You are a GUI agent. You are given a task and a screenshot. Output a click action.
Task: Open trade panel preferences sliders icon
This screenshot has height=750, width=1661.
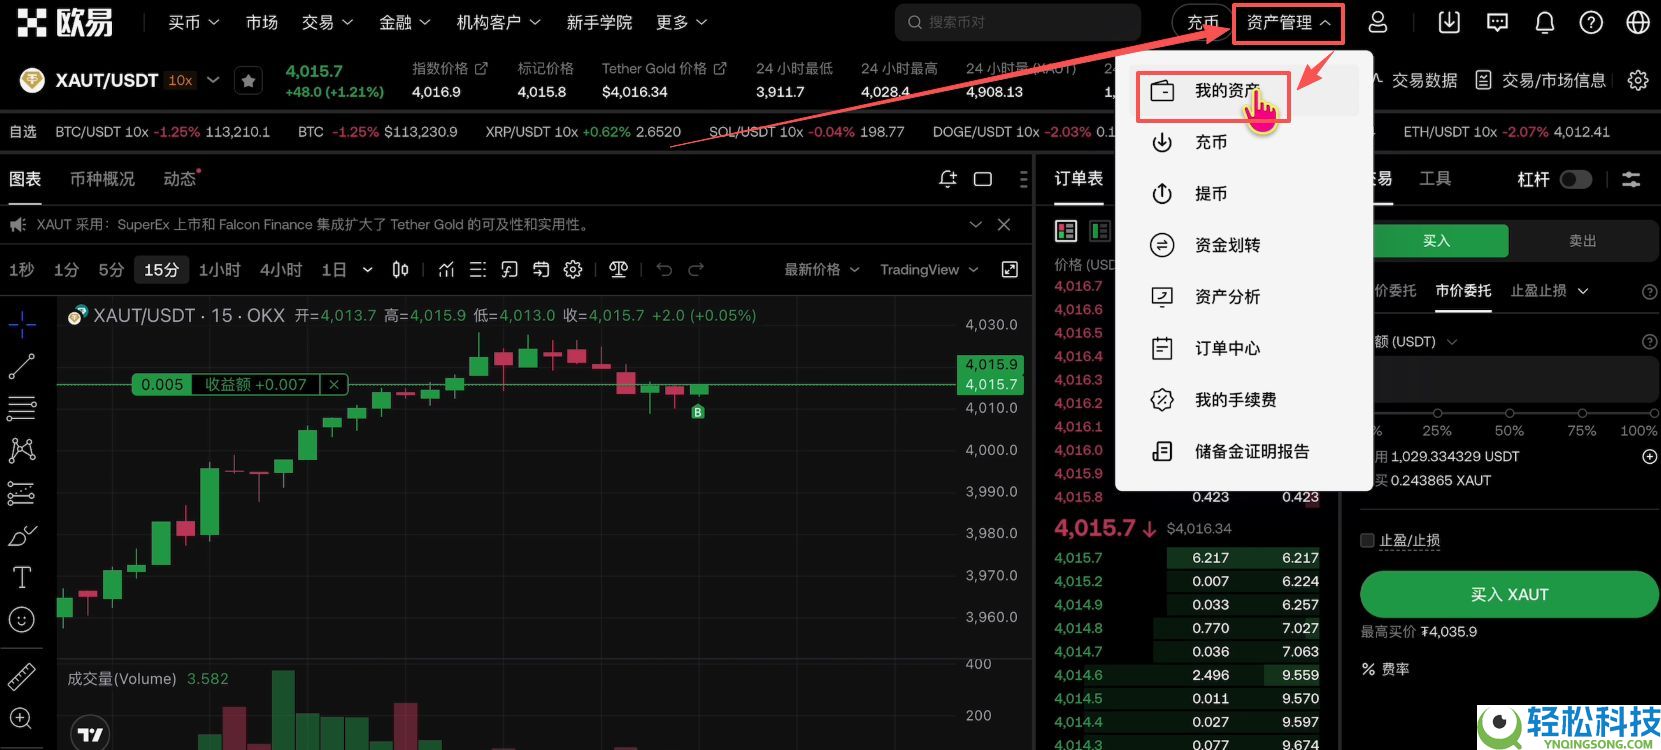1631,179
